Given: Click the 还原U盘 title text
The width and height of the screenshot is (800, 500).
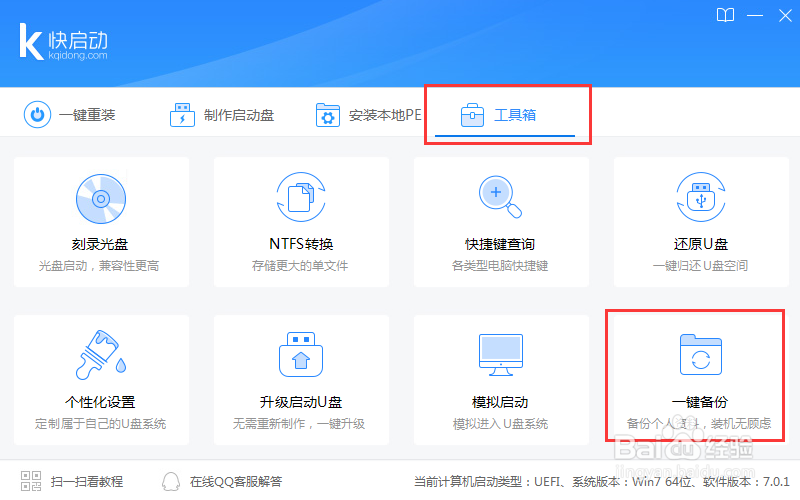Looking at the screenshot, I should pyautogui.click(x=701, y=244).
